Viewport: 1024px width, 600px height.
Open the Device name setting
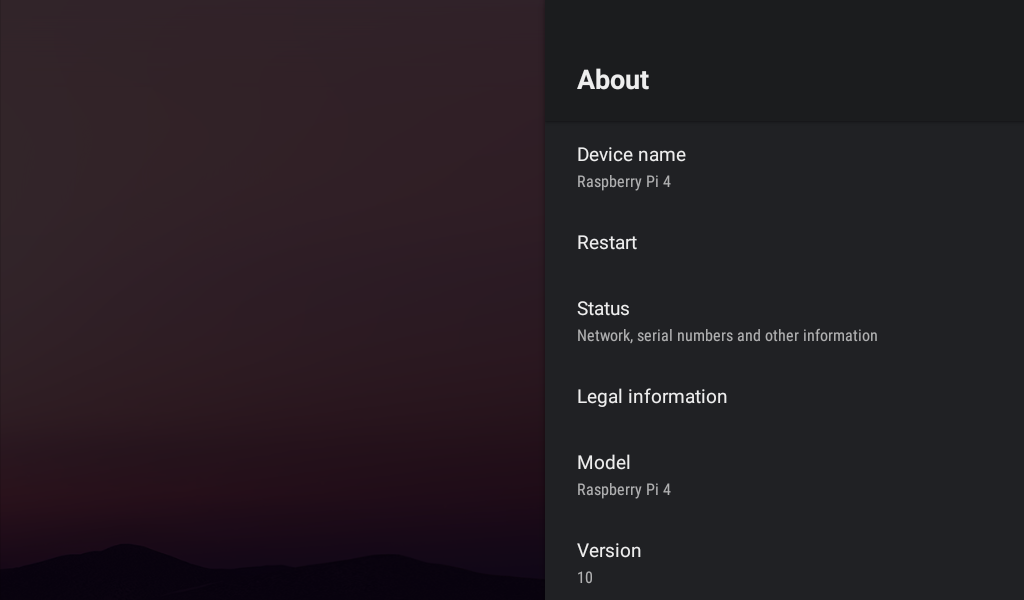tap(784, 167)
